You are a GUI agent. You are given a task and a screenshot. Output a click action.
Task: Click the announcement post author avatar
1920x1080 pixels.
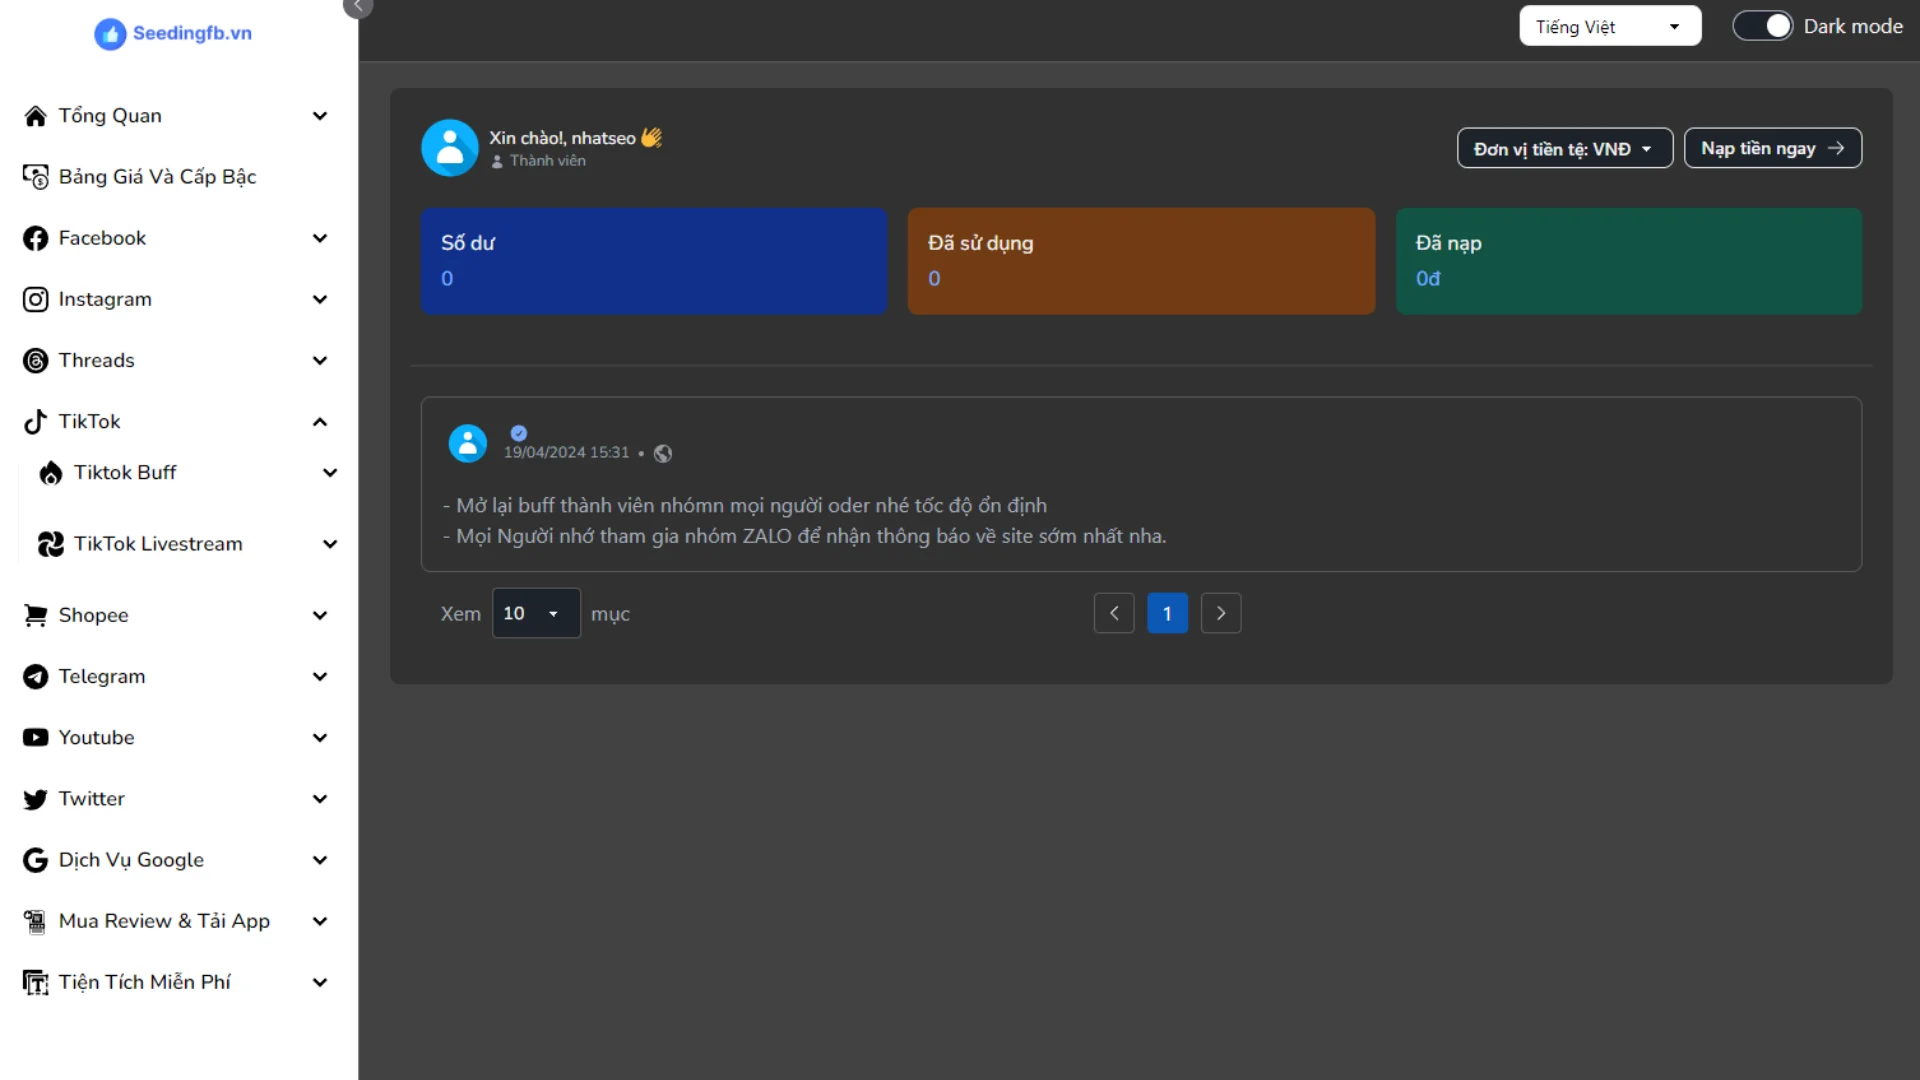tap(467, 443)
